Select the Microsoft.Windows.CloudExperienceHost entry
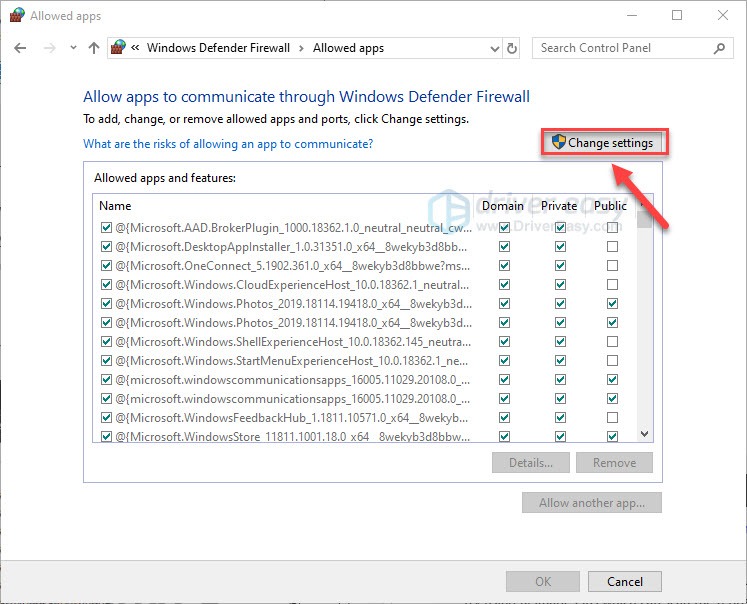Viewport: 747px width, 604px height. tap(292, 285)
